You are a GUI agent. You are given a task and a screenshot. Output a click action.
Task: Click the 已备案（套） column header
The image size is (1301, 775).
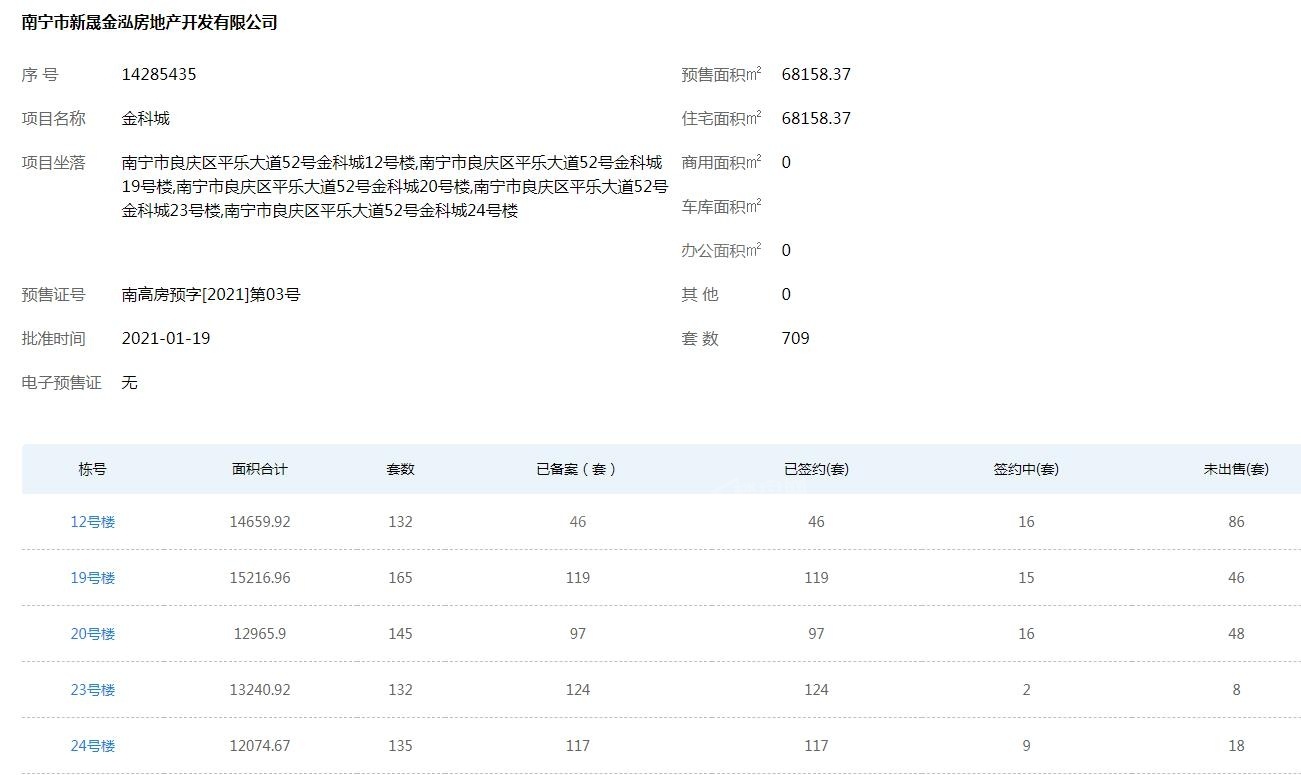(x=577, y=469)
